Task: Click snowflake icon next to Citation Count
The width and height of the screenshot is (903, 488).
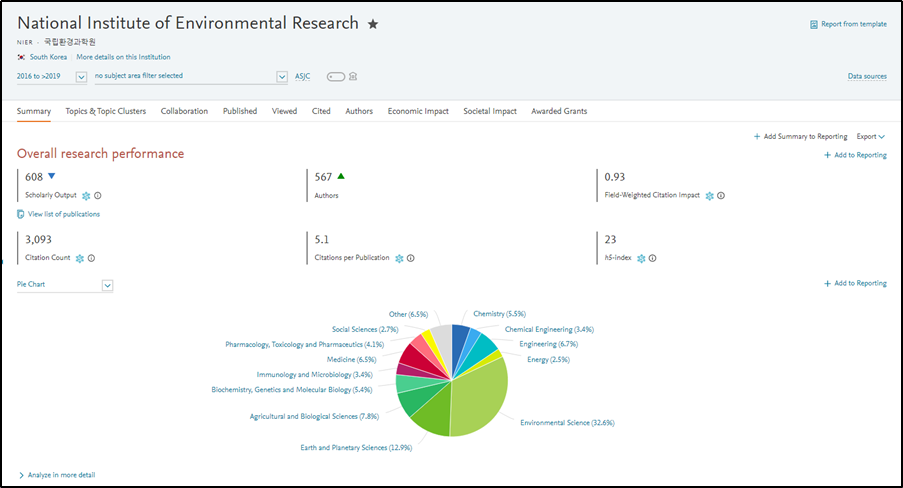Action: pyautogui.click(x=79, y=259)
